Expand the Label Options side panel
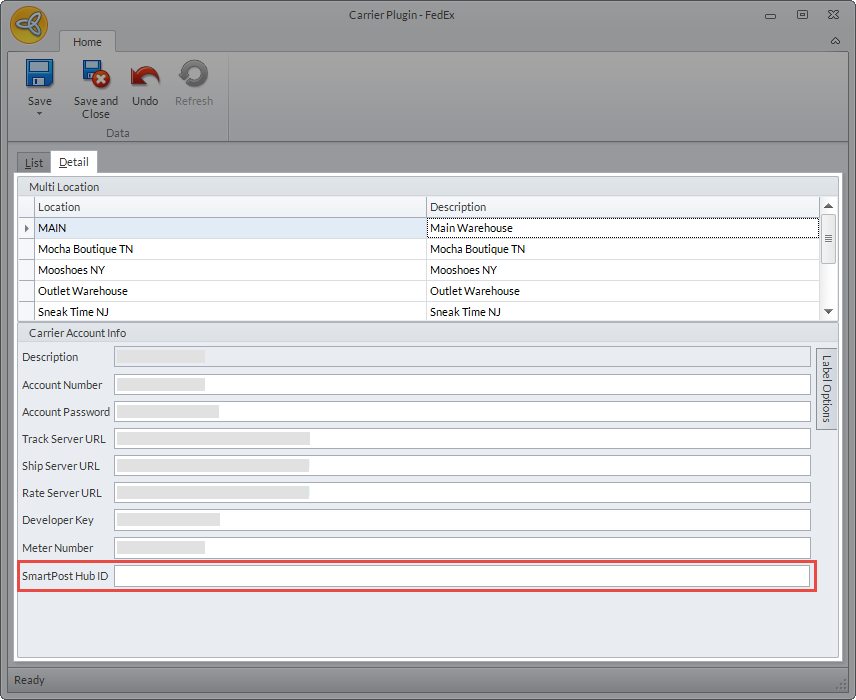 826,388
